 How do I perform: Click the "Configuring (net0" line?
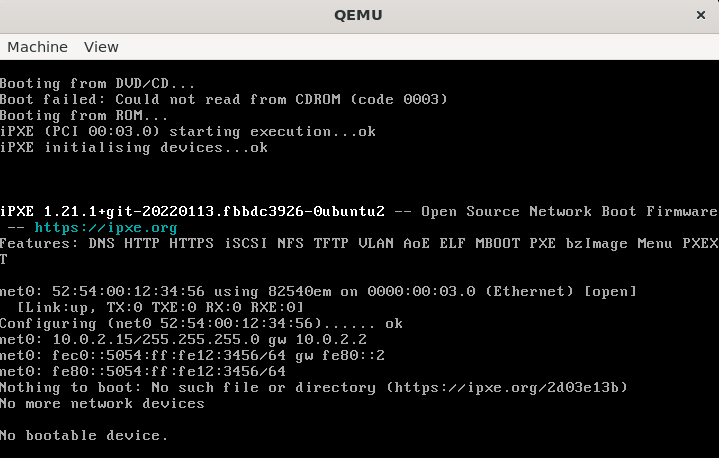[200, 323]
